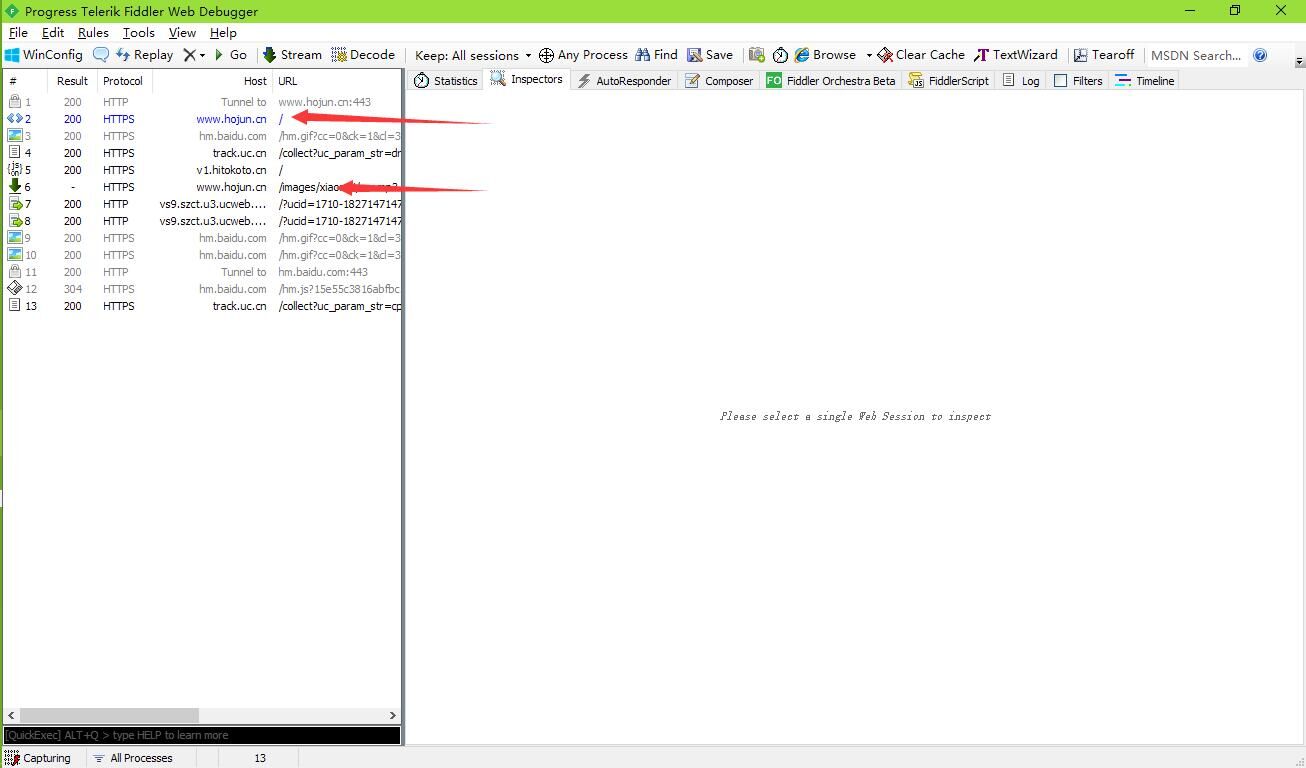Screen dimensions: 1306x768
Task: Pick the Any Process target tool
Action: point(583,55)
